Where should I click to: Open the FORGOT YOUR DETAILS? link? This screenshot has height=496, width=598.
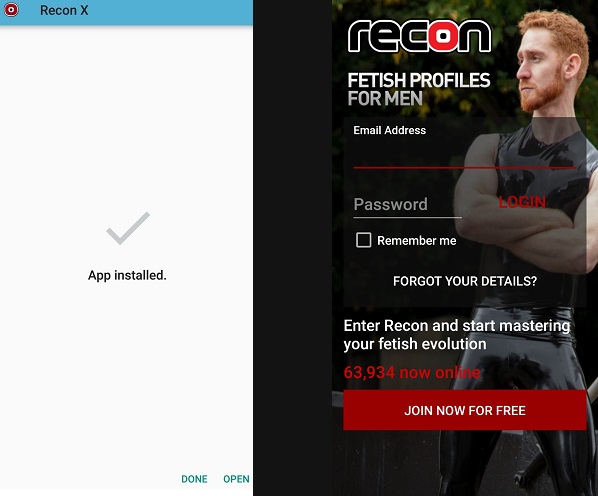tap(465, 281)
